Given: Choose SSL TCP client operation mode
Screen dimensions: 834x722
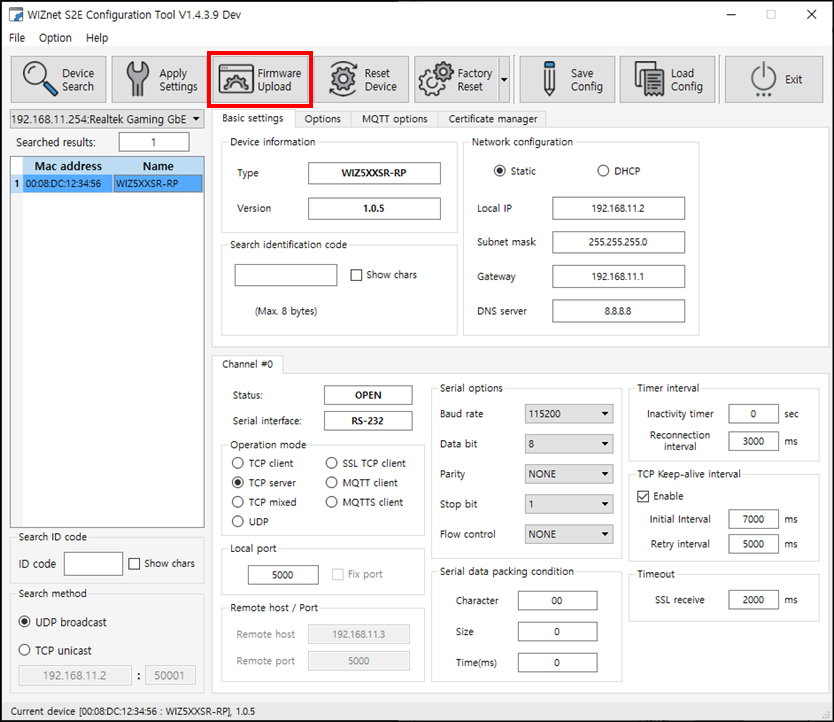Looking at the screenshot, I should point(331,463).
